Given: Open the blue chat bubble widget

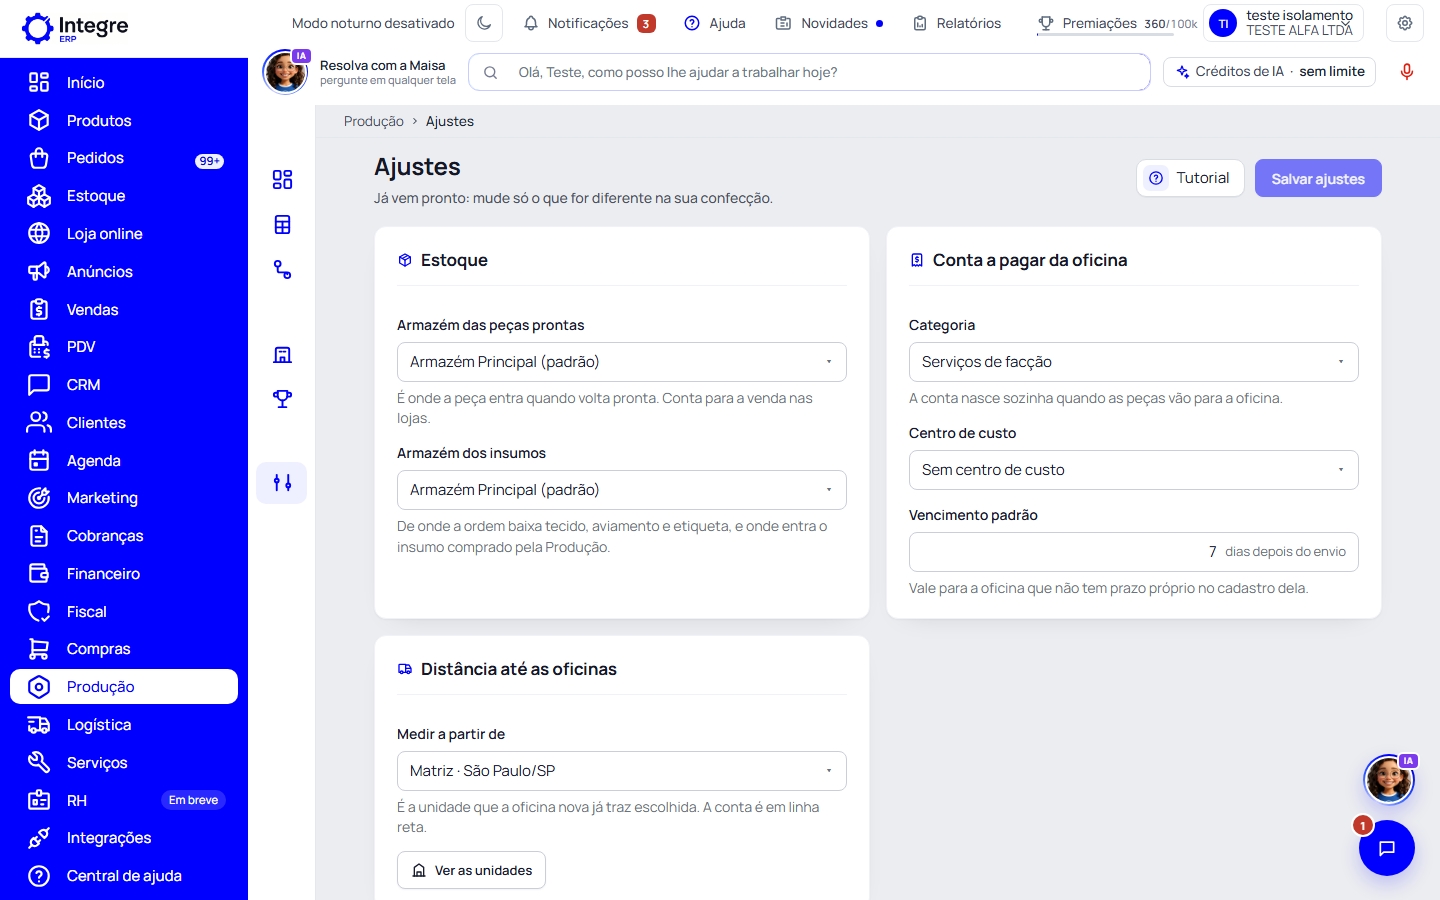Looking at the screenshot, I should pos(1387,848).
